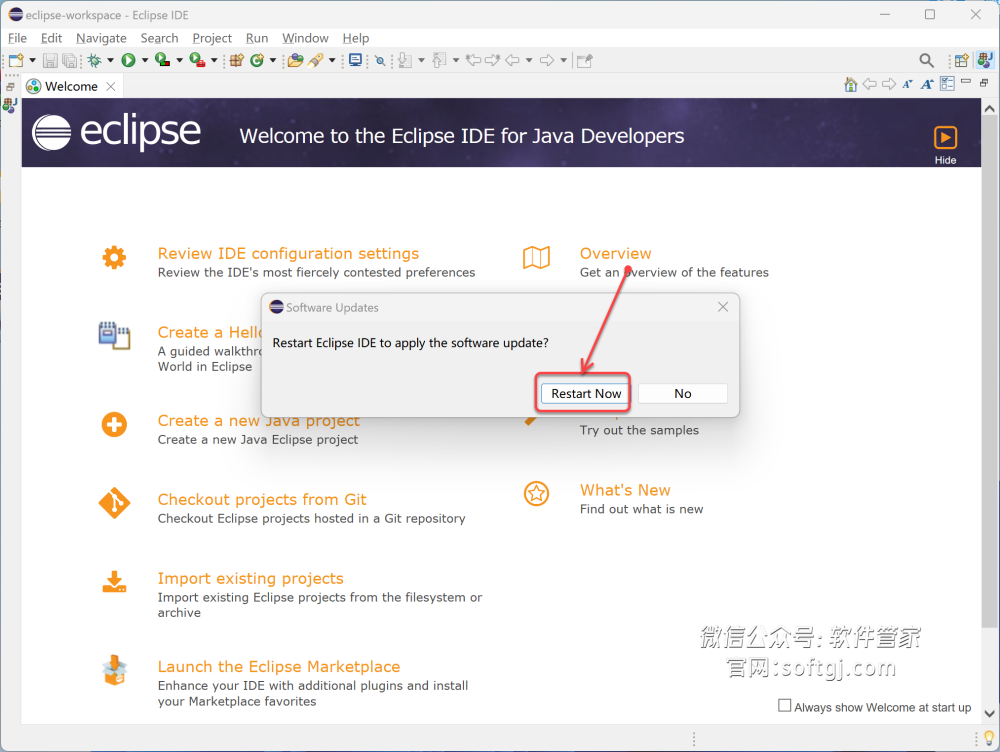Image resolution: width=1000 pixels, height=752 pixels.
Task: Open Review IDE configuration settings link
Action: pyautogui.click(x=288, y=253)
